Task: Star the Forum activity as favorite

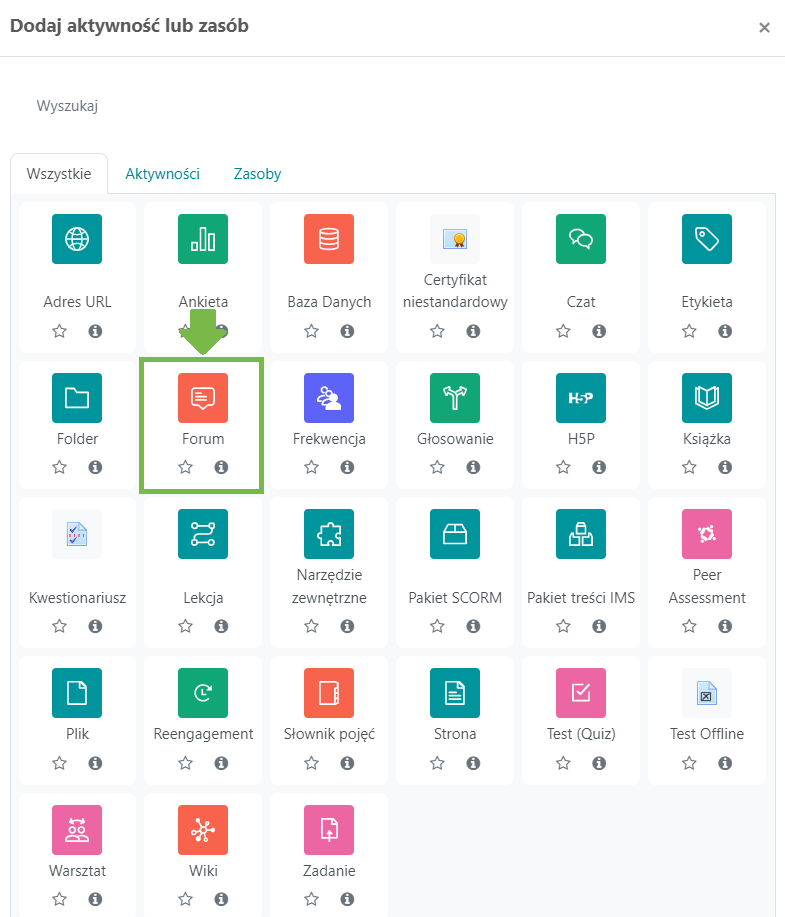Action: (x=185, y=467)
